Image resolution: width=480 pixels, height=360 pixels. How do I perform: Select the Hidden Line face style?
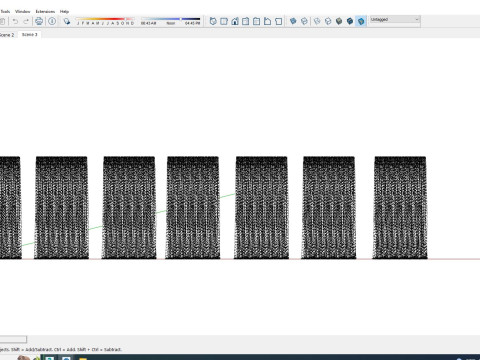click(328, 21)
